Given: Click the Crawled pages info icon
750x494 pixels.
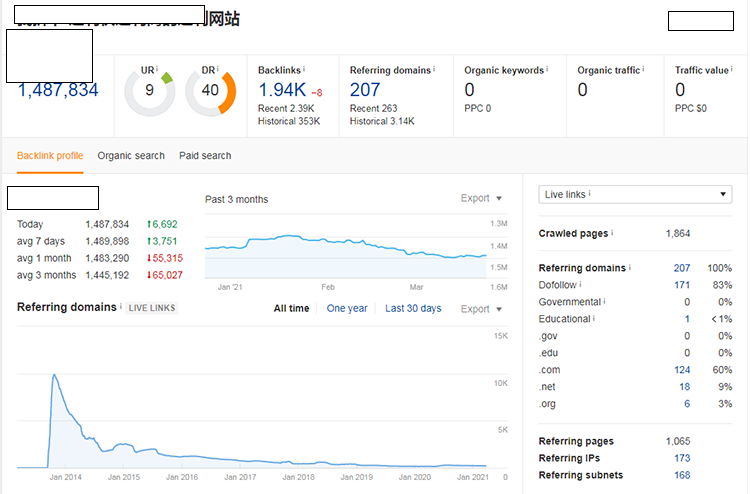Looking at the screenshot, I should [612, 233].
